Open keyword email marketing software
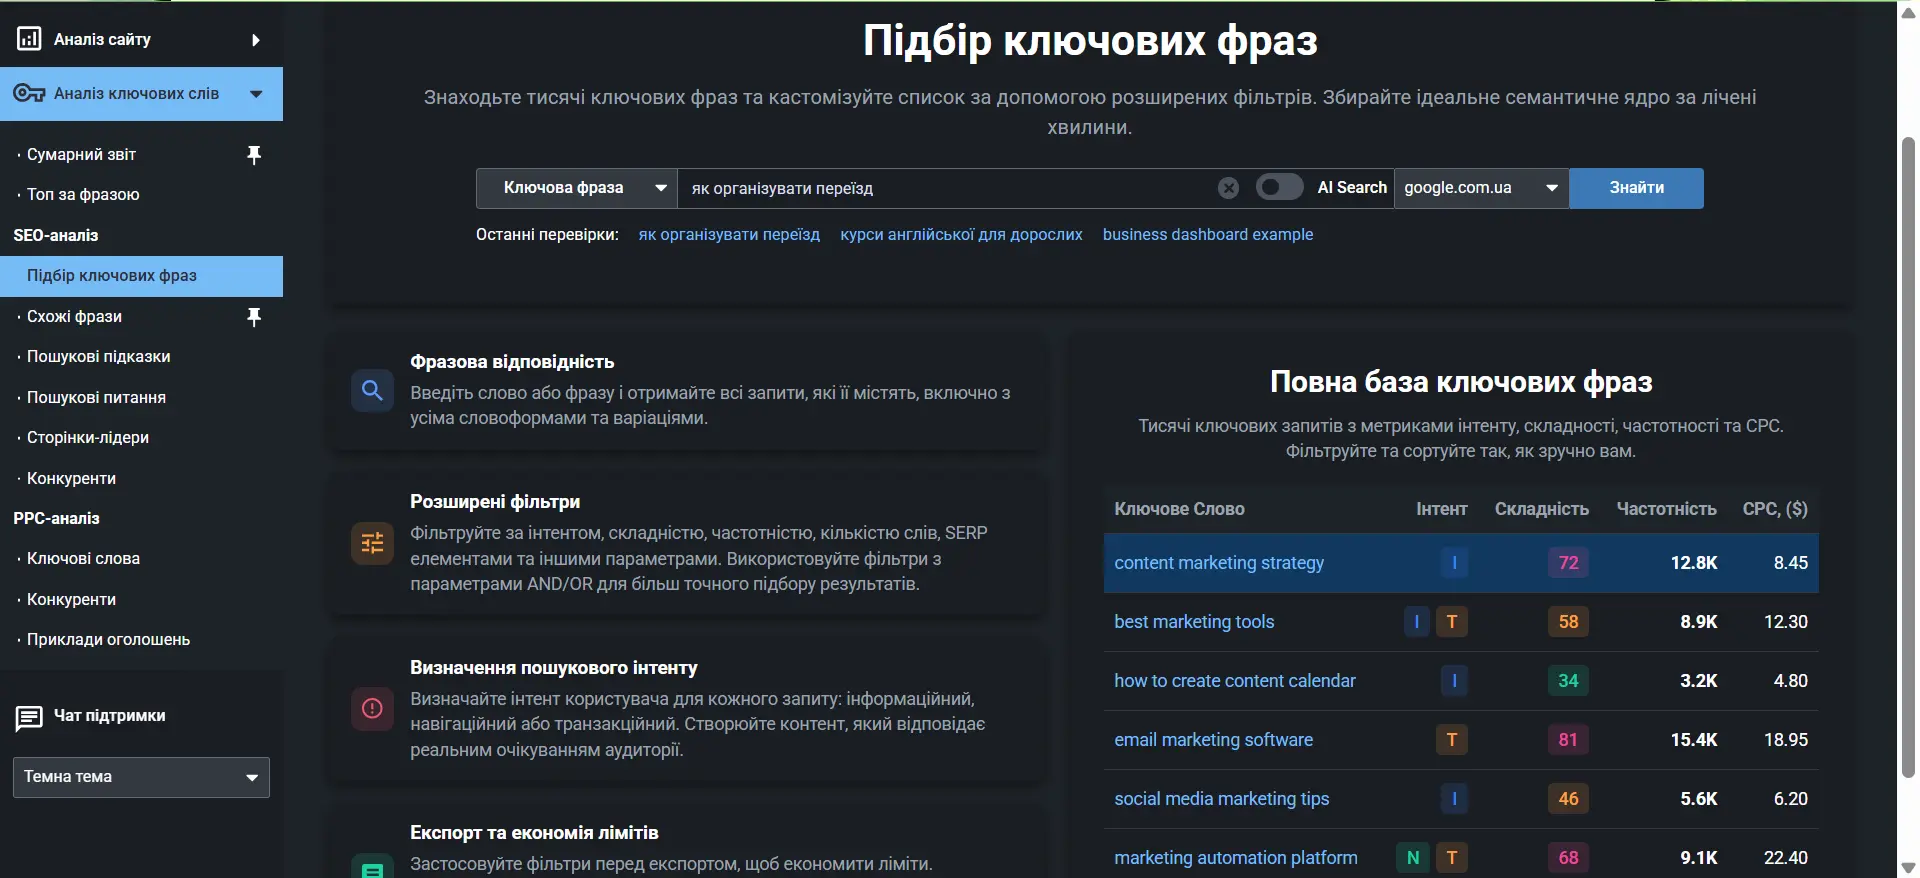 pos(1213,740)
